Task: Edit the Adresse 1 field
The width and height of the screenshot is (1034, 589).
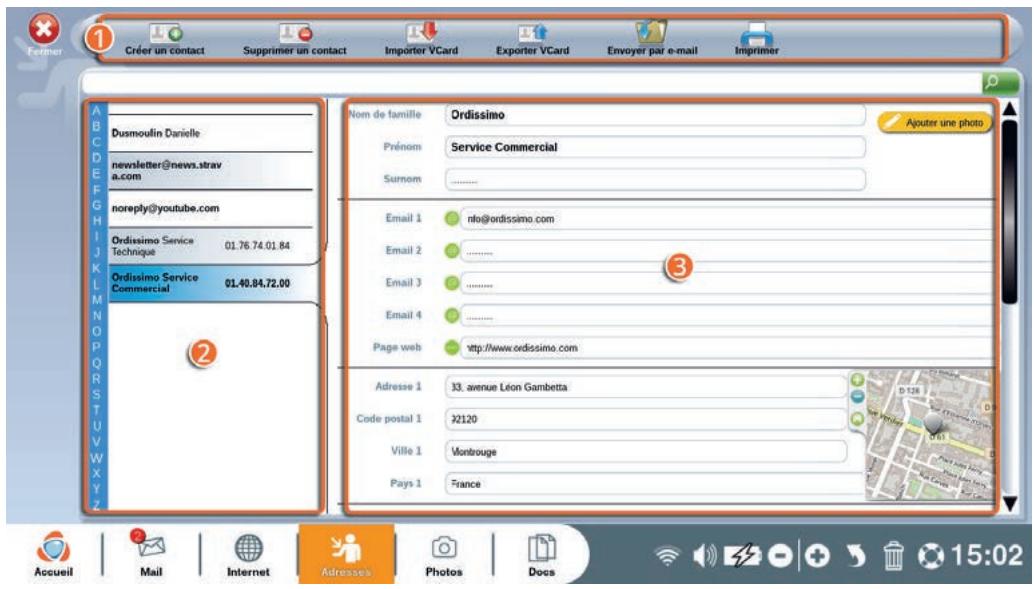Action: 646,387
